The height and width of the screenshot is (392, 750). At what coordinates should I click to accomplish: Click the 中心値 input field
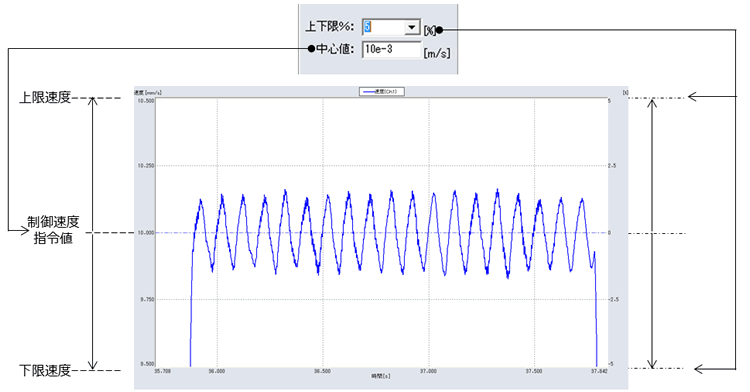pyautogui.click(x=392, y=49)
